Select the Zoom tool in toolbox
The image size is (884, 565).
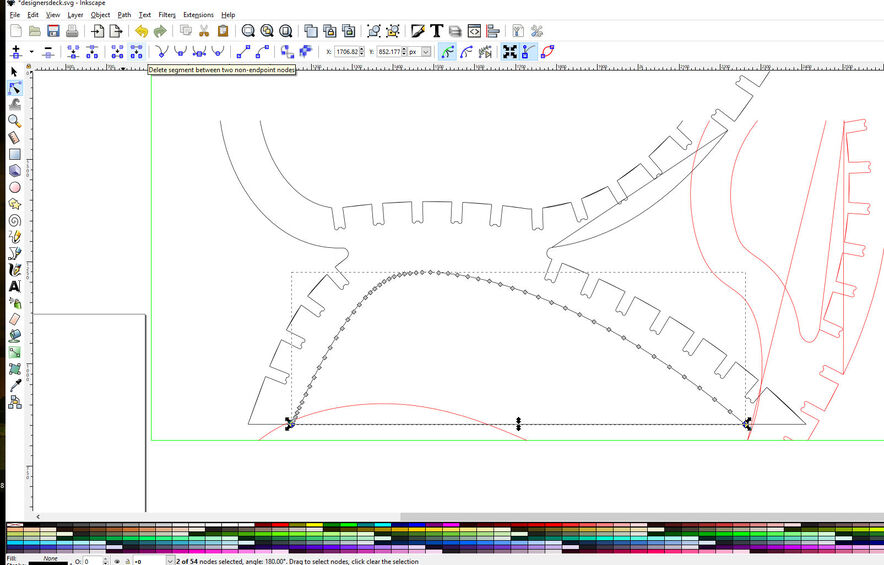(x=15, y=121)
